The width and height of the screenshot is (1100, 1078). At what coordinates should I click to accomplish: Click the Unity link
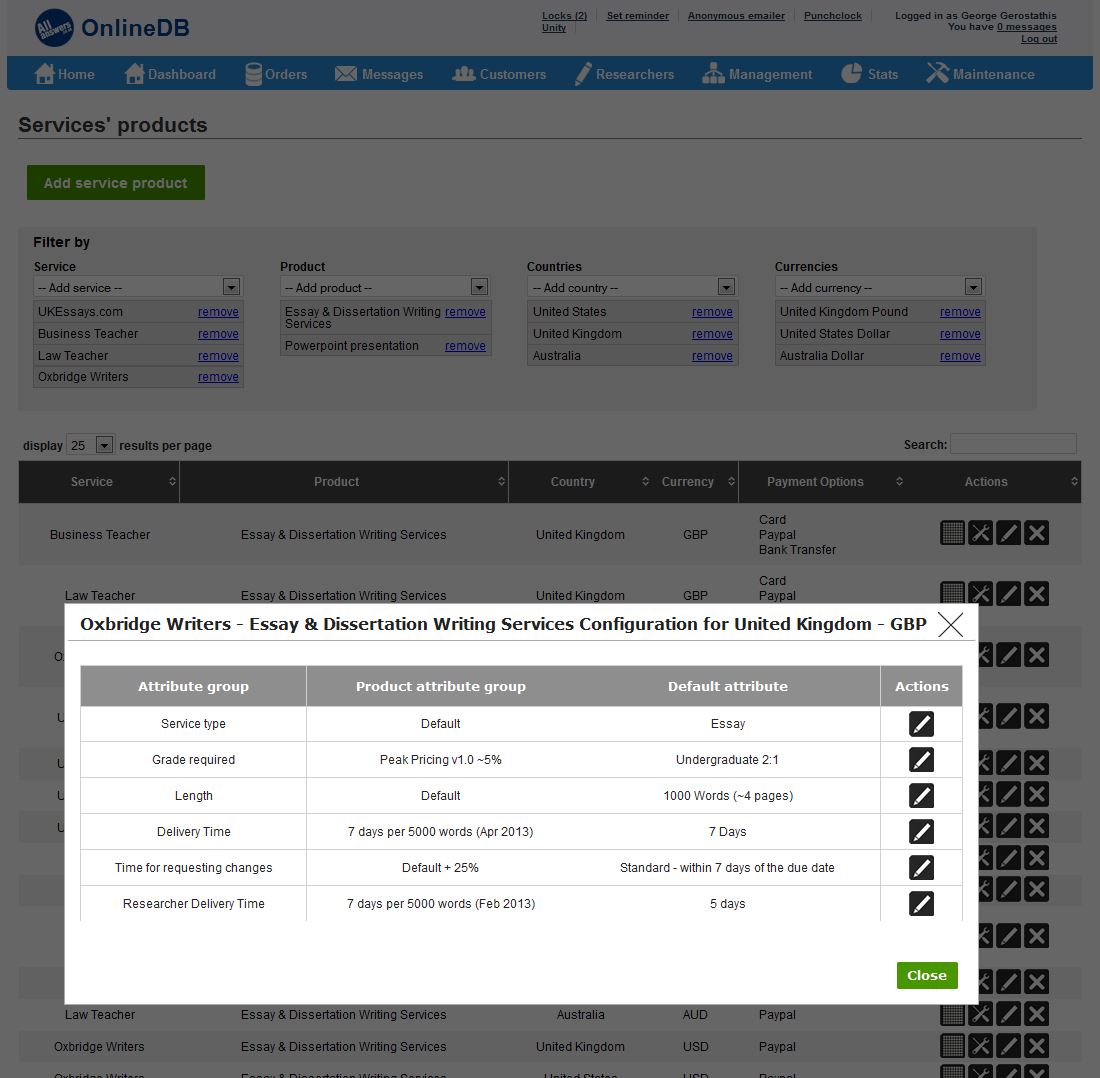coord(554,27)
